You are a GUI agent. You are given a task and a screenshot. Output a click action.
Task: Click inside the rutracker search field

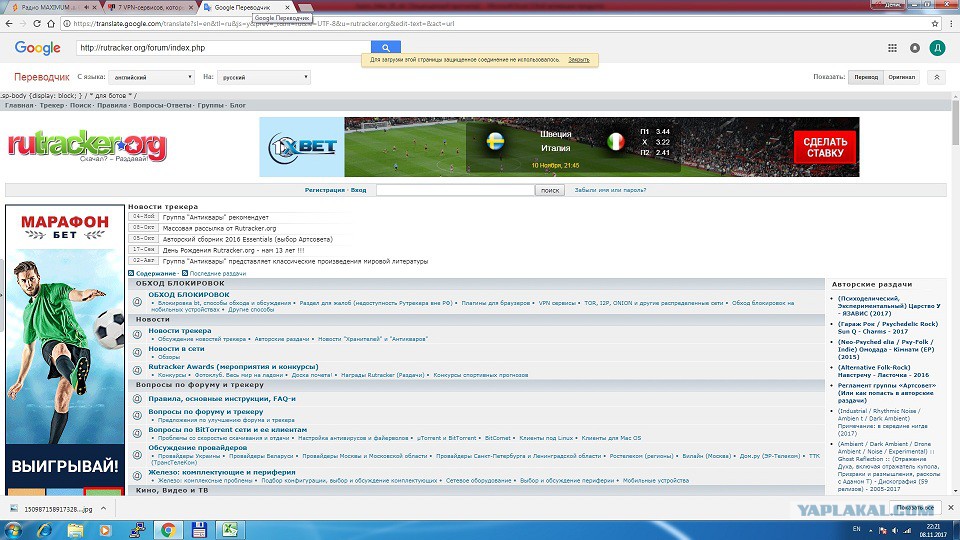[x=456, y=190]
